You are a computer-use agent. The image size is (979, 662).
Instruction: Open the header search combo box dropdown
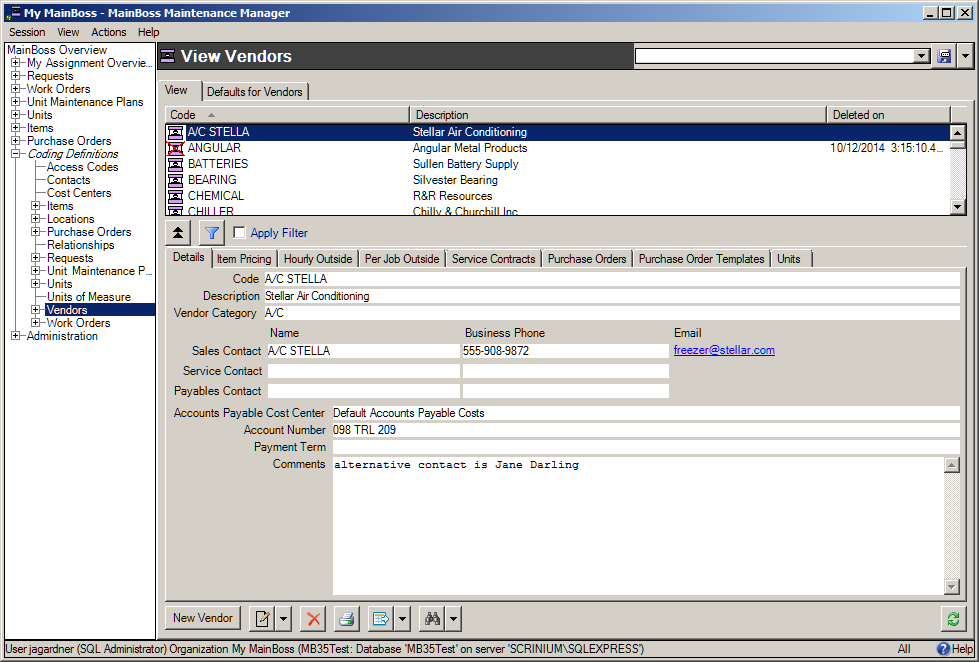pyautogui.click(x=922, y=56)
